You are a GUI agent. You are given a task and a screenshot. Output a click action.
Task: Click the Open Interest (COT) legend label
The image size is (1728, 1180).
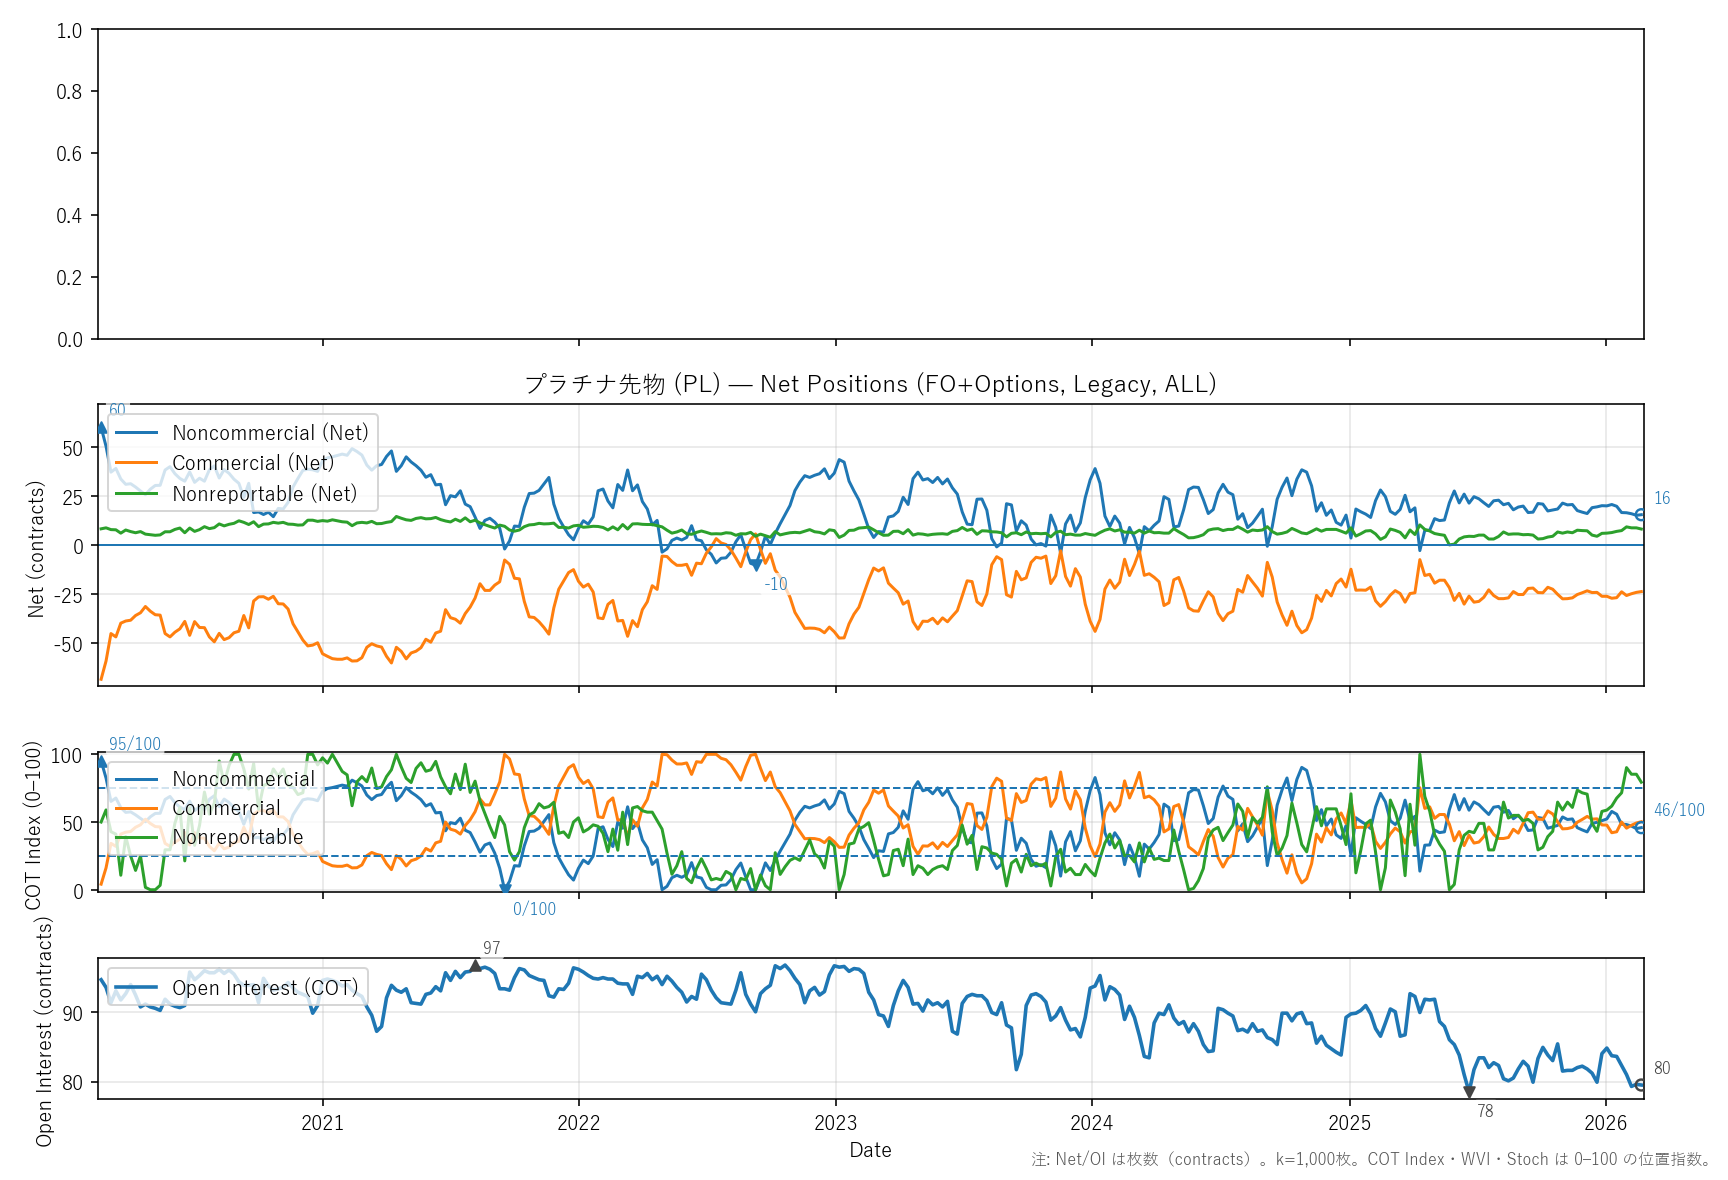click(x=265, y=988)
